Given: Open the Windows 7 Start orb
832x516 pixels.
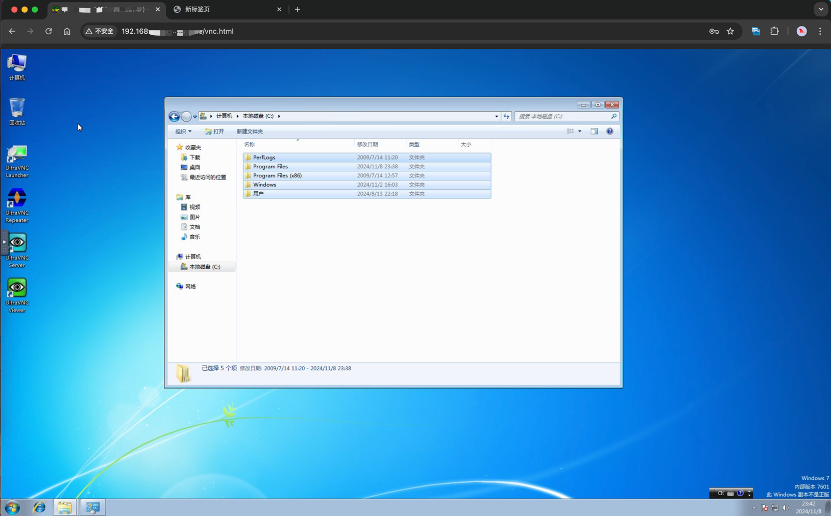Looking at the screenshot, I should [x=12, y=508].
